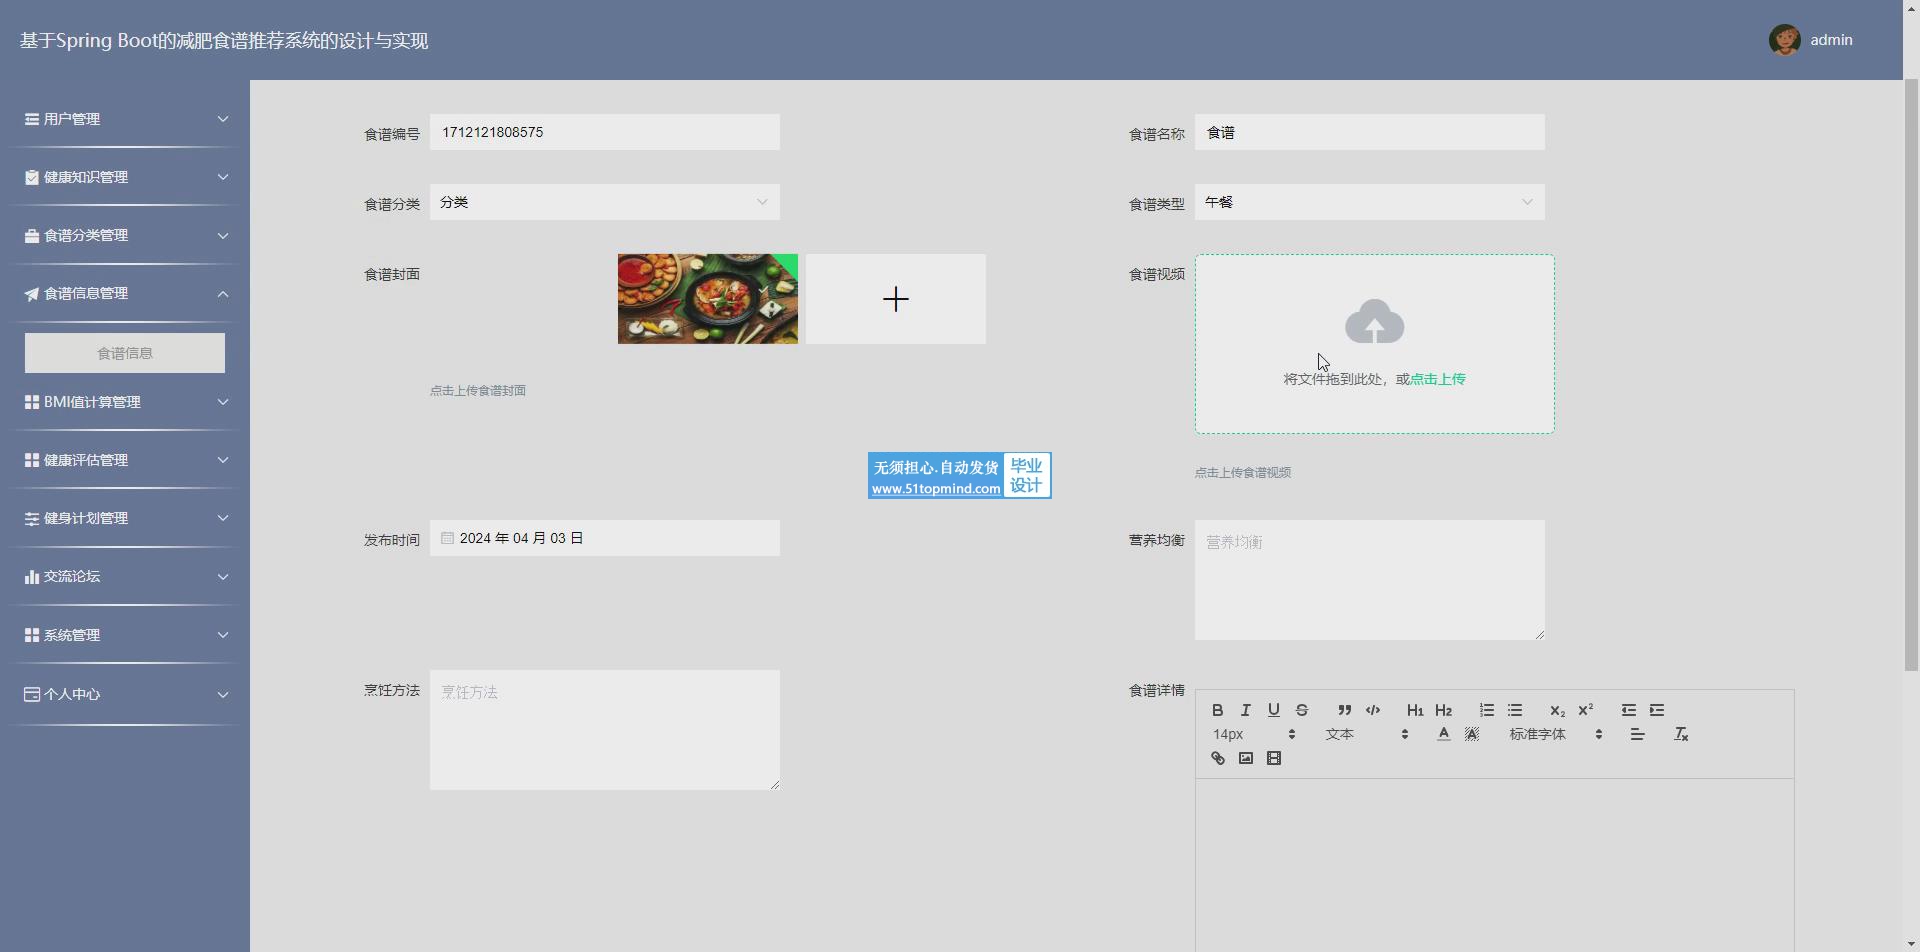
Task: Click the page vertical scrollbar
Action: pyautogui.click(x=1911, y=375)
